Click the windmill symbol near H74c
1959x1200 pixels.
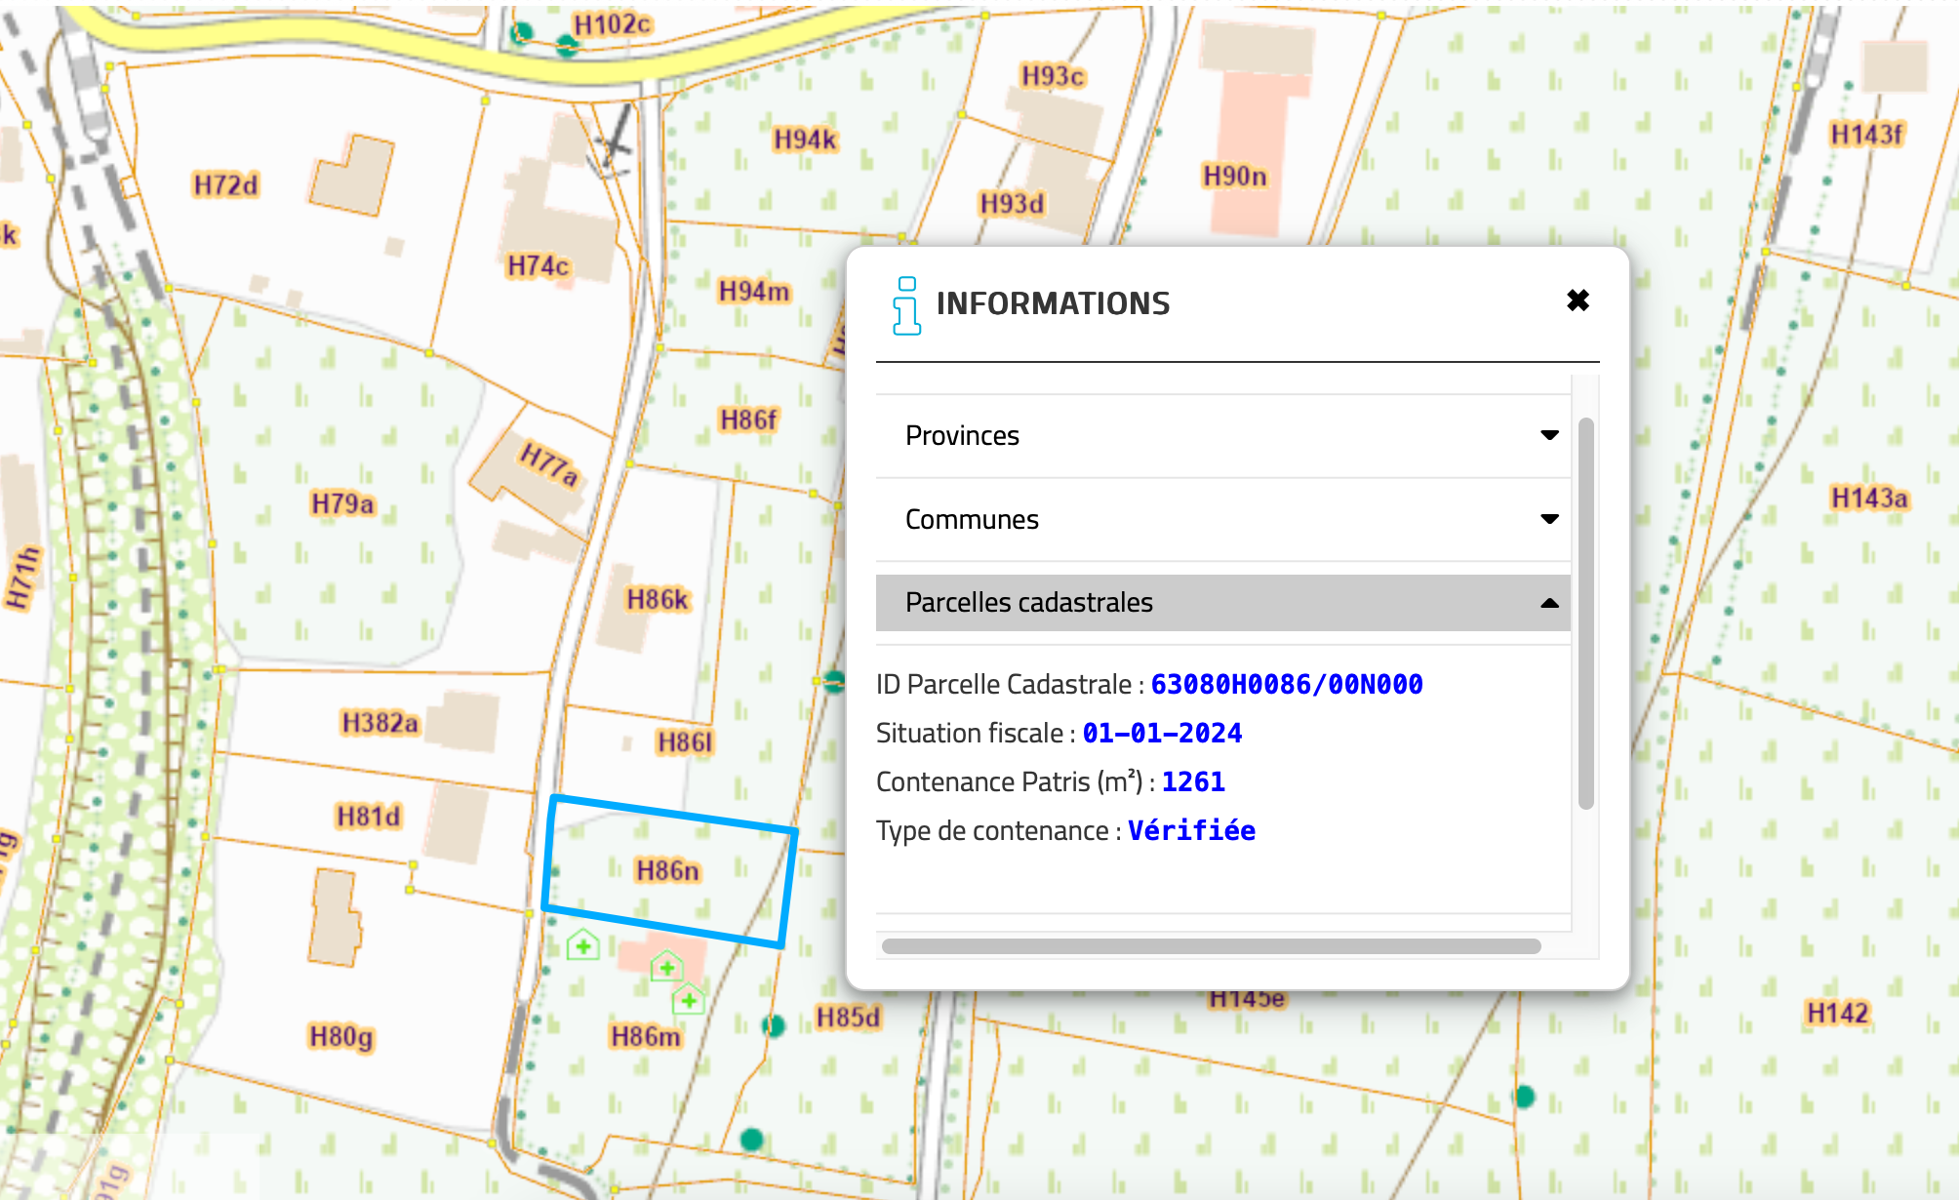click(x=614, y=145)
